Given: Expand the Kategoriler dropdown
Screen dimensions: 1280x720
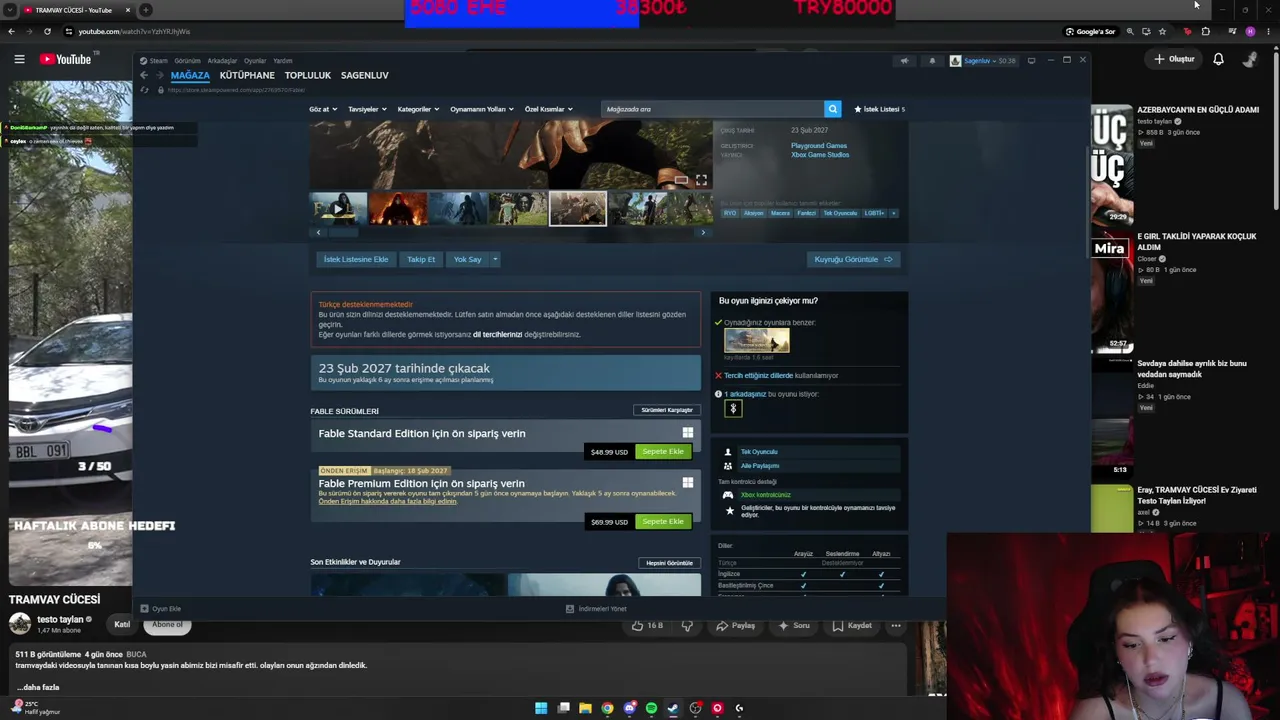Looking at the screenshot, I should click(418, 109).
